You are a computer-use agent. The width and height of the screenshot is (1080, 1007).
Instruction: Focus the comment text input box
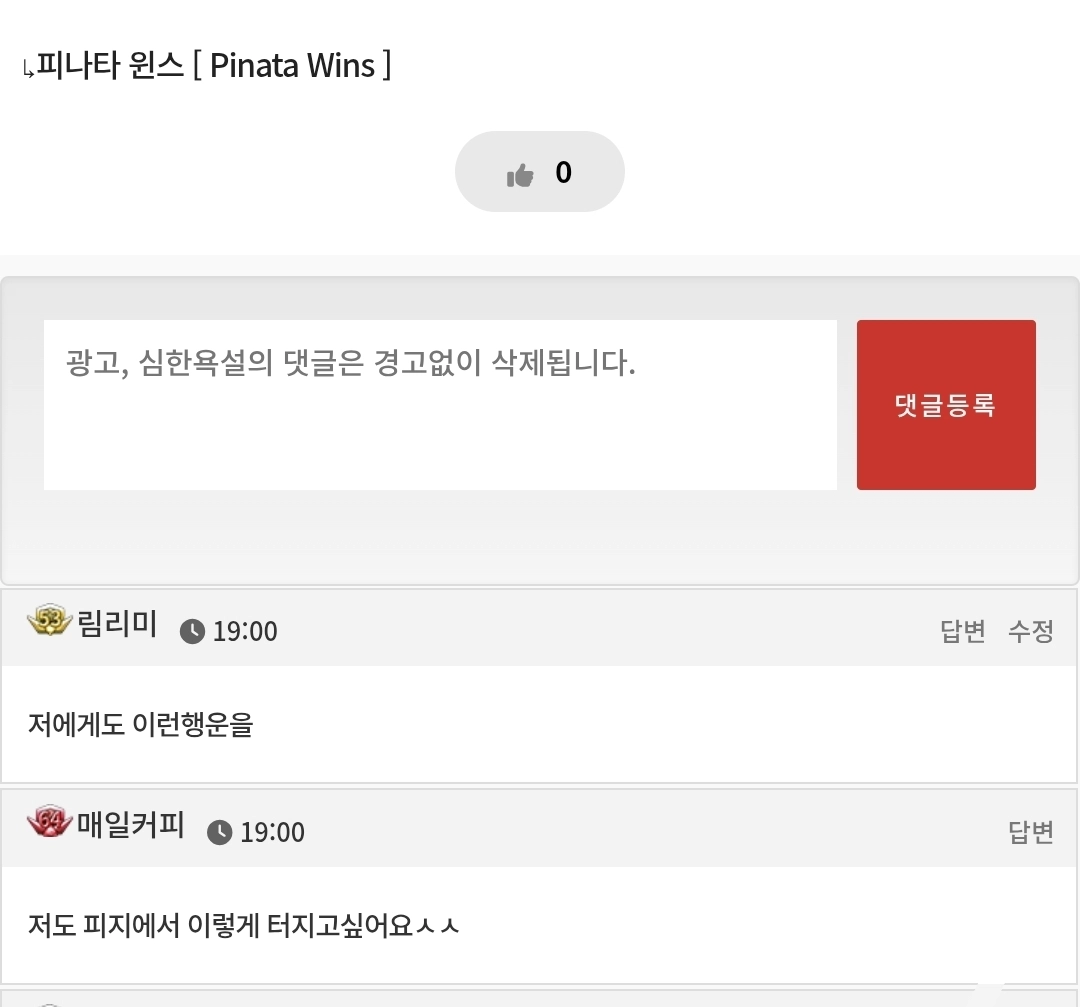(x=440, y=405)
